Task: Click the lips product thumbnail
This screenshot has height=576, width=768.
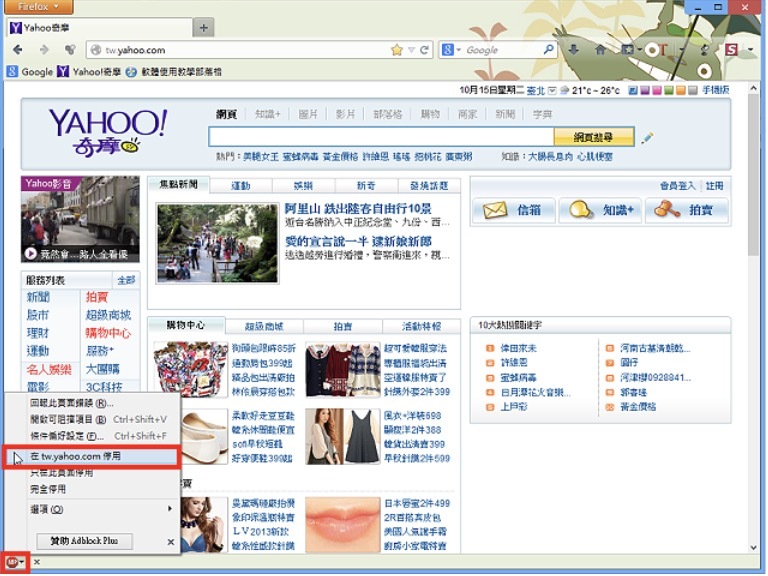Action: [x=342, y=525]
